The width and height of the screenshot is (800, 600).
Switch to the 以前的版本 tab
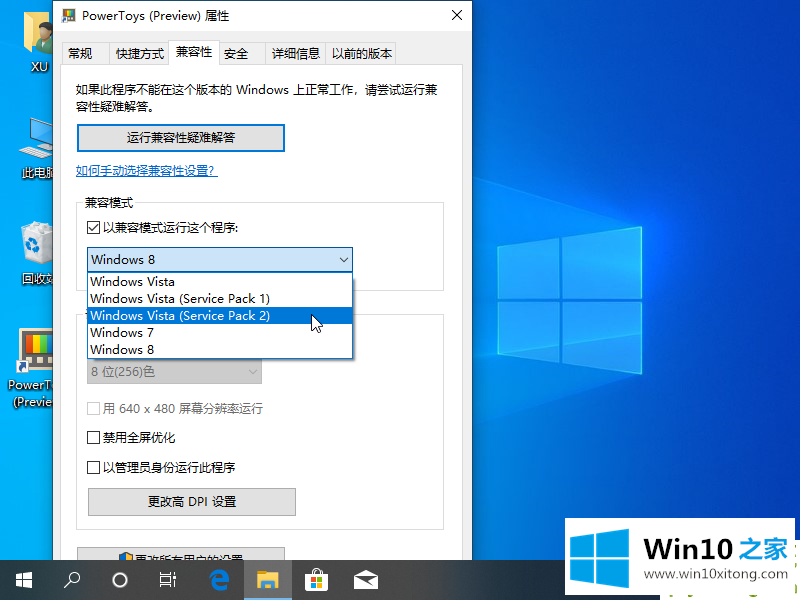361,54
